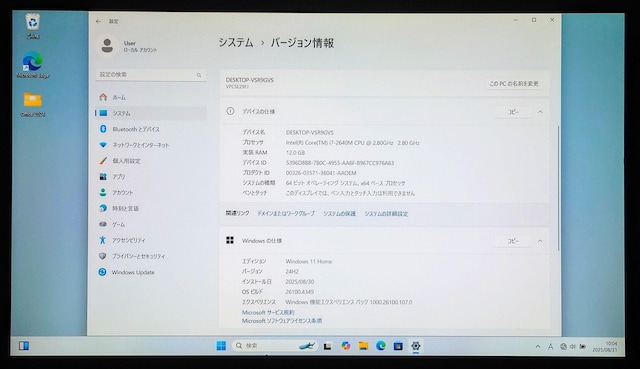The image size is (640, 369).
Task: Click the 時刻と言語 globe icon
Action: [x=103, y=208]
